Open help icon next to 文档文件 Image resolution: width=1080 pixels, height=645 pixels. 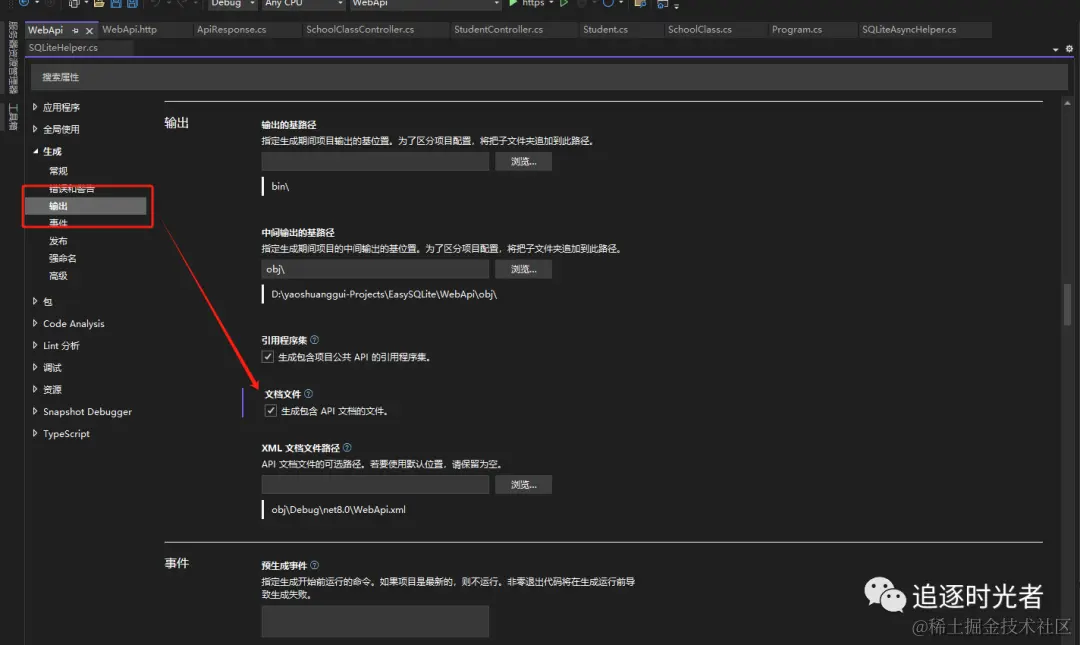point(309,393)
